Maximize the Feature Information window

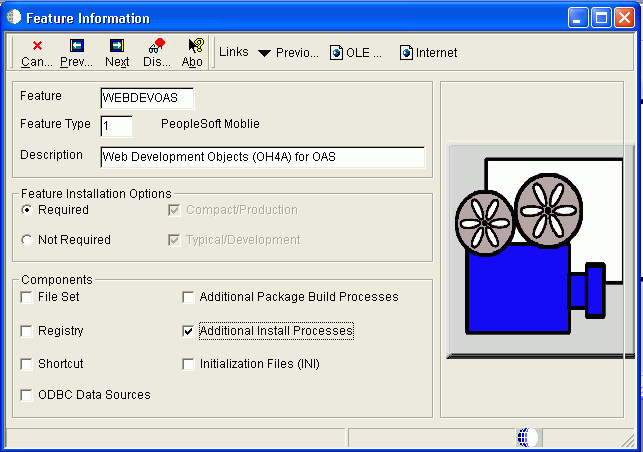tap(601, 18)
